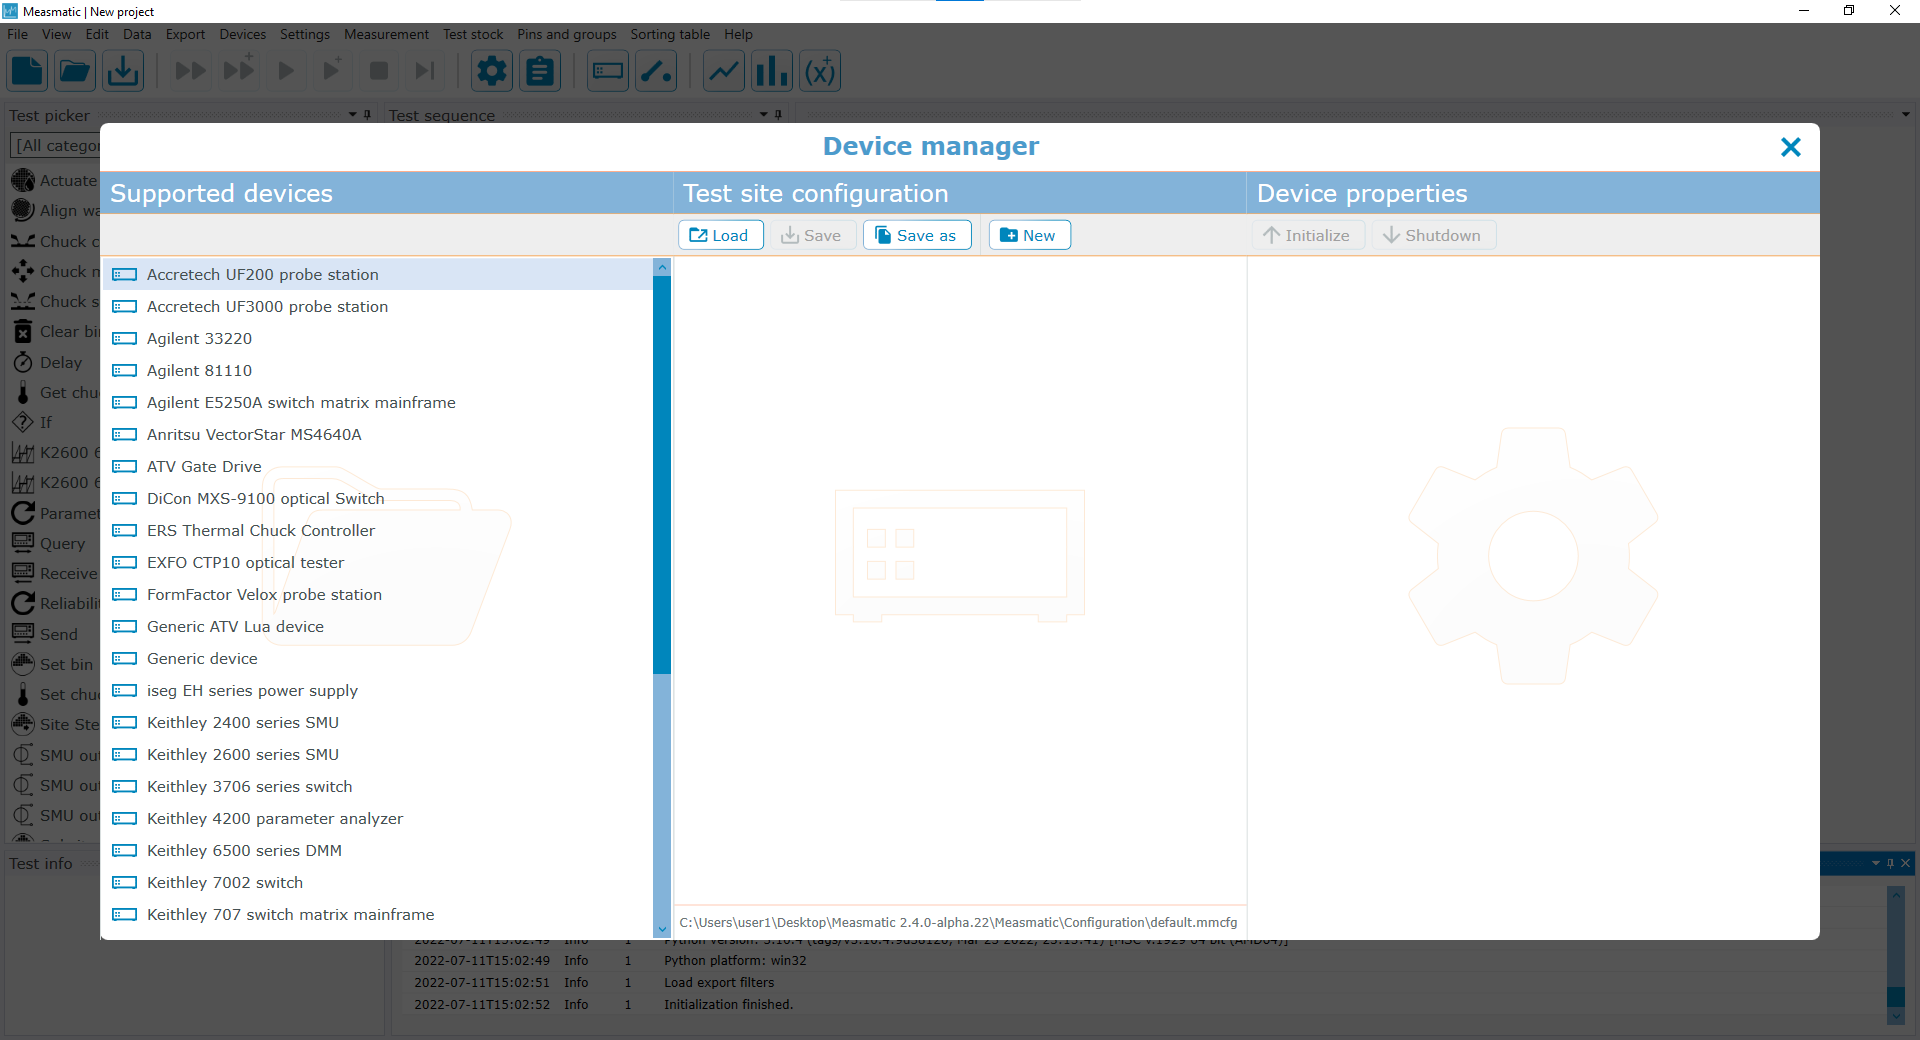
Task: Click the step-to-next toolbar button
Action: 425,71
